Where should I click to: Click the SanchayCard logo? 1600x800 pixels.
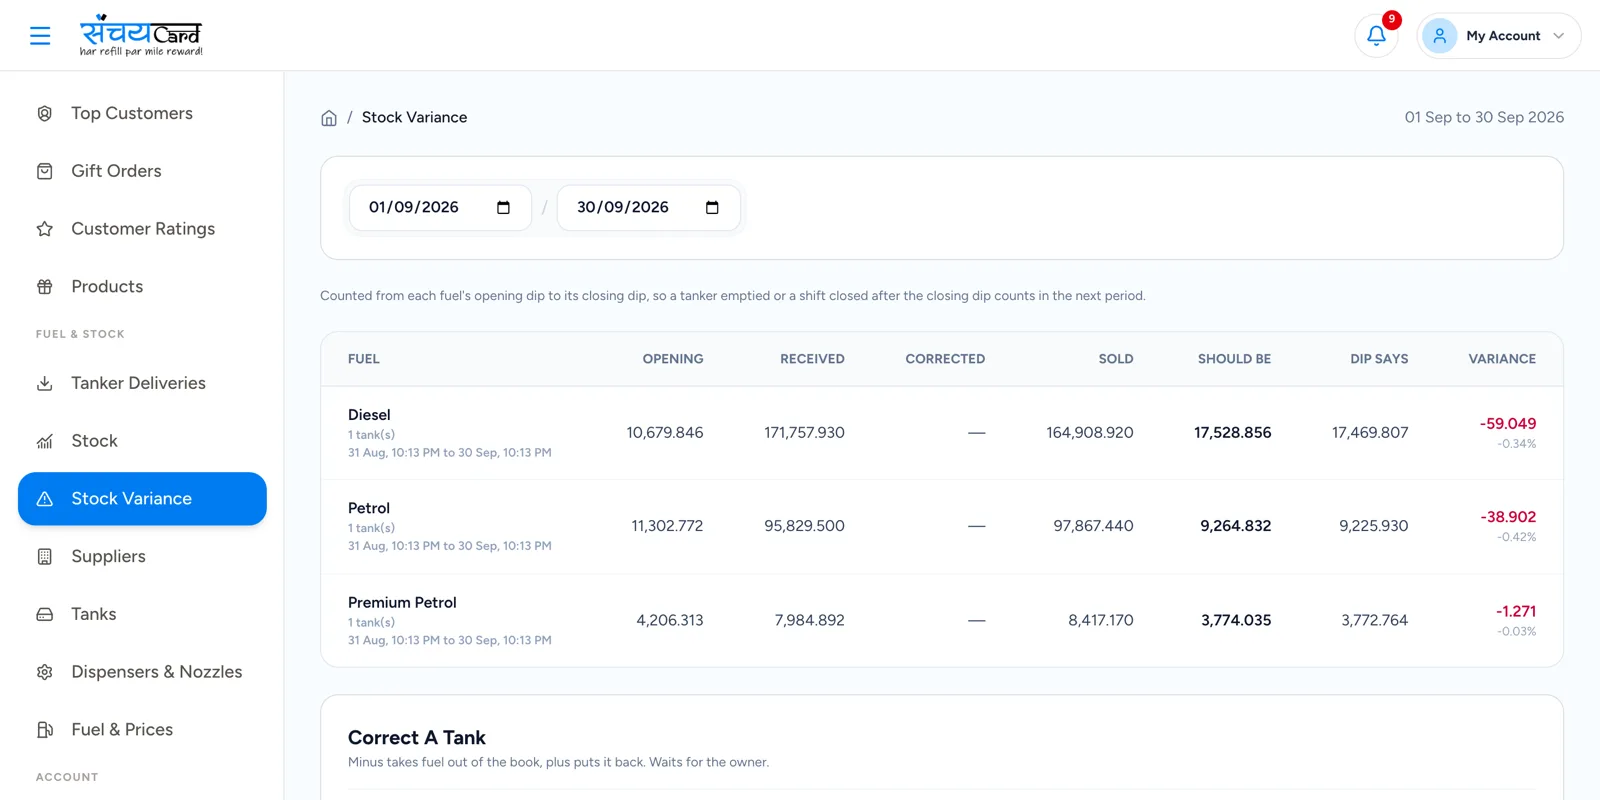[141, 36]
